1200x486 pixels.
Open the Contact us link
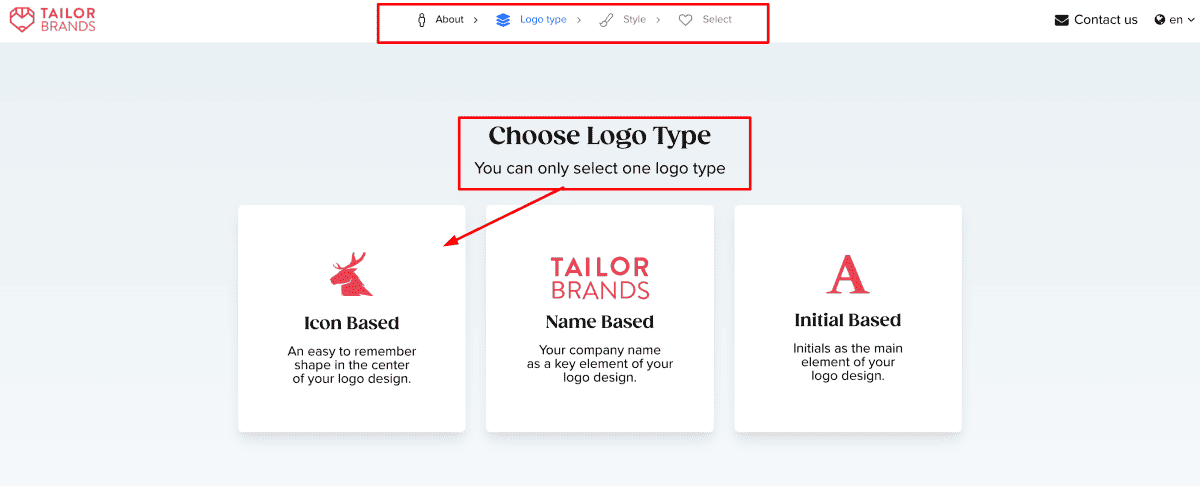coord(1105,20)
